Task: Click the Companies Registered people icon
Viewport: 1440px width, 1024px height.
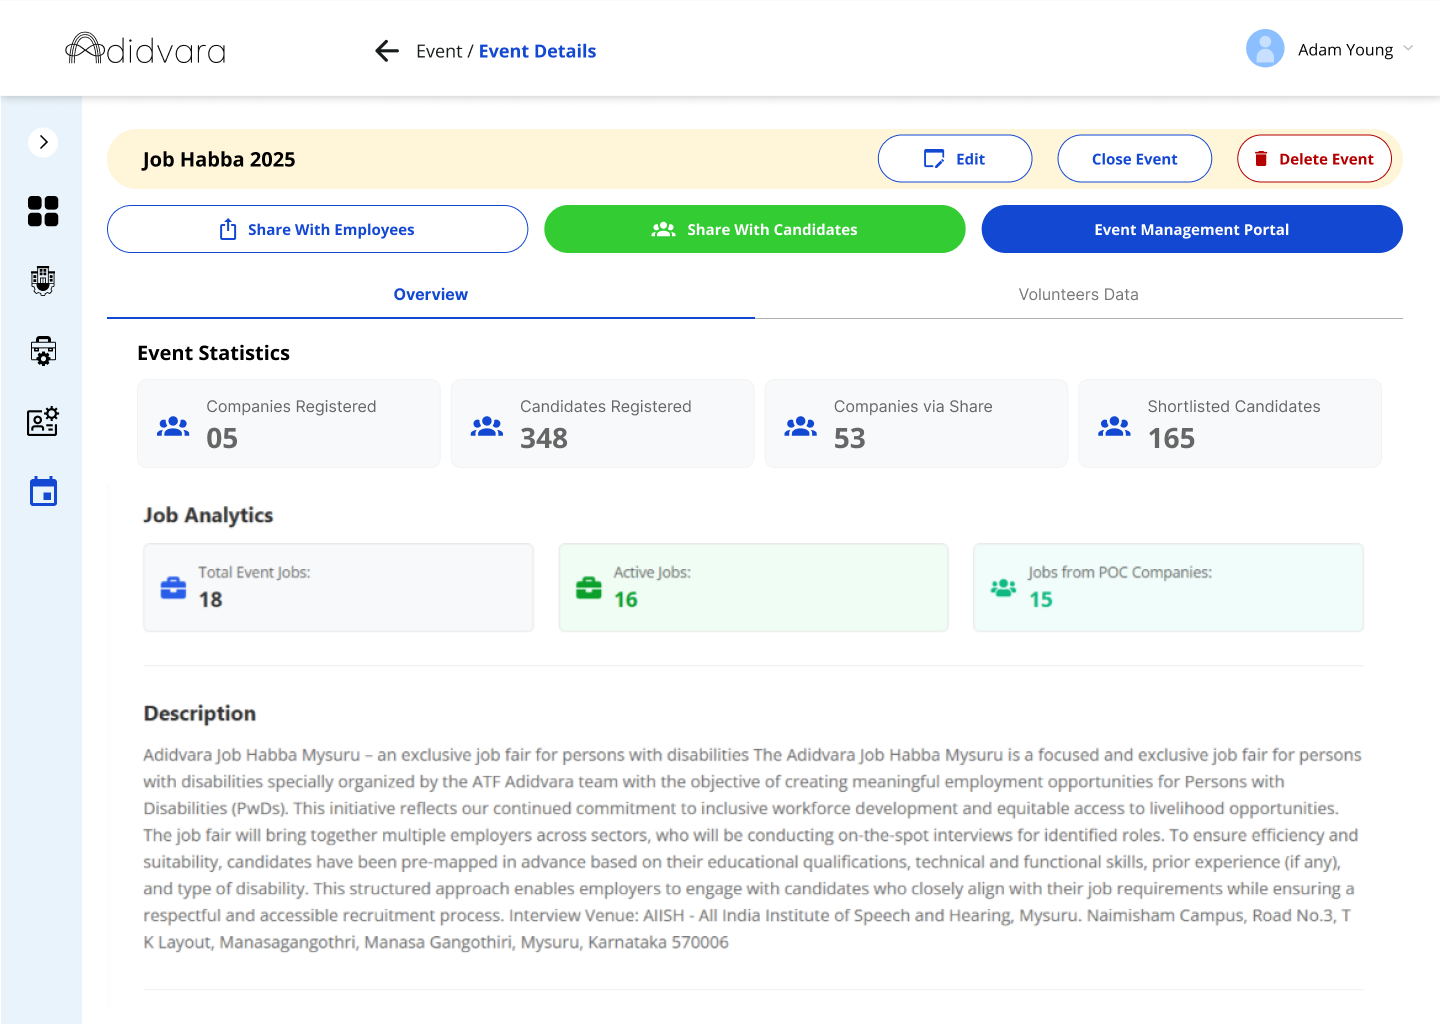Action: tap(173, 426)
